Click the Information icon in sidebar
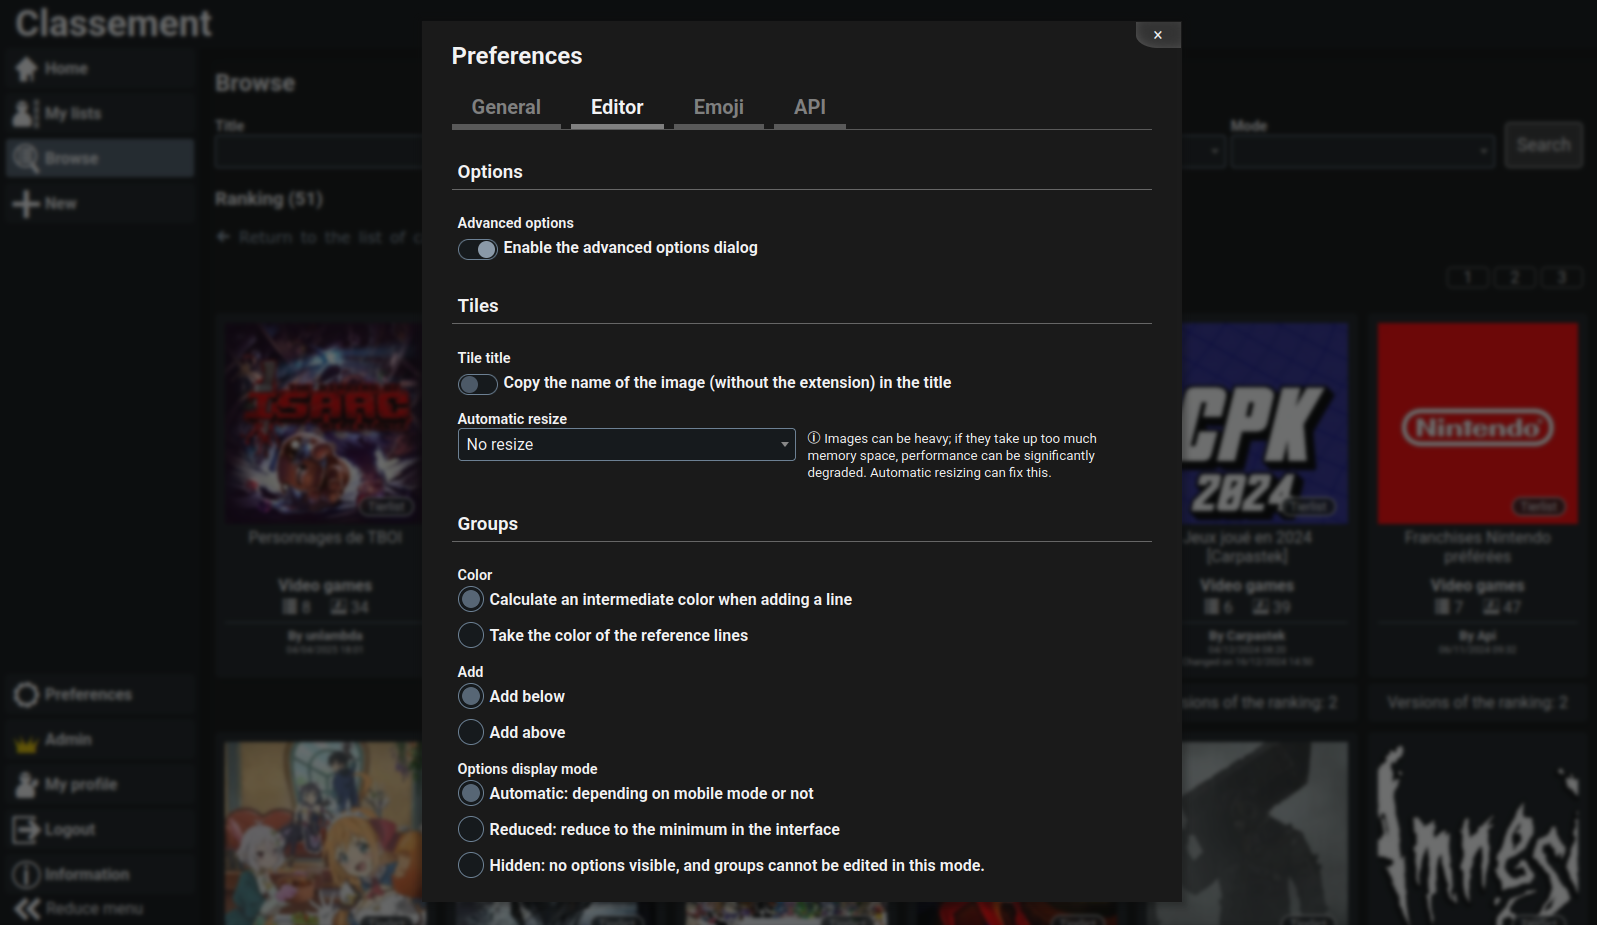1597x925 pixels. (26, 874)
